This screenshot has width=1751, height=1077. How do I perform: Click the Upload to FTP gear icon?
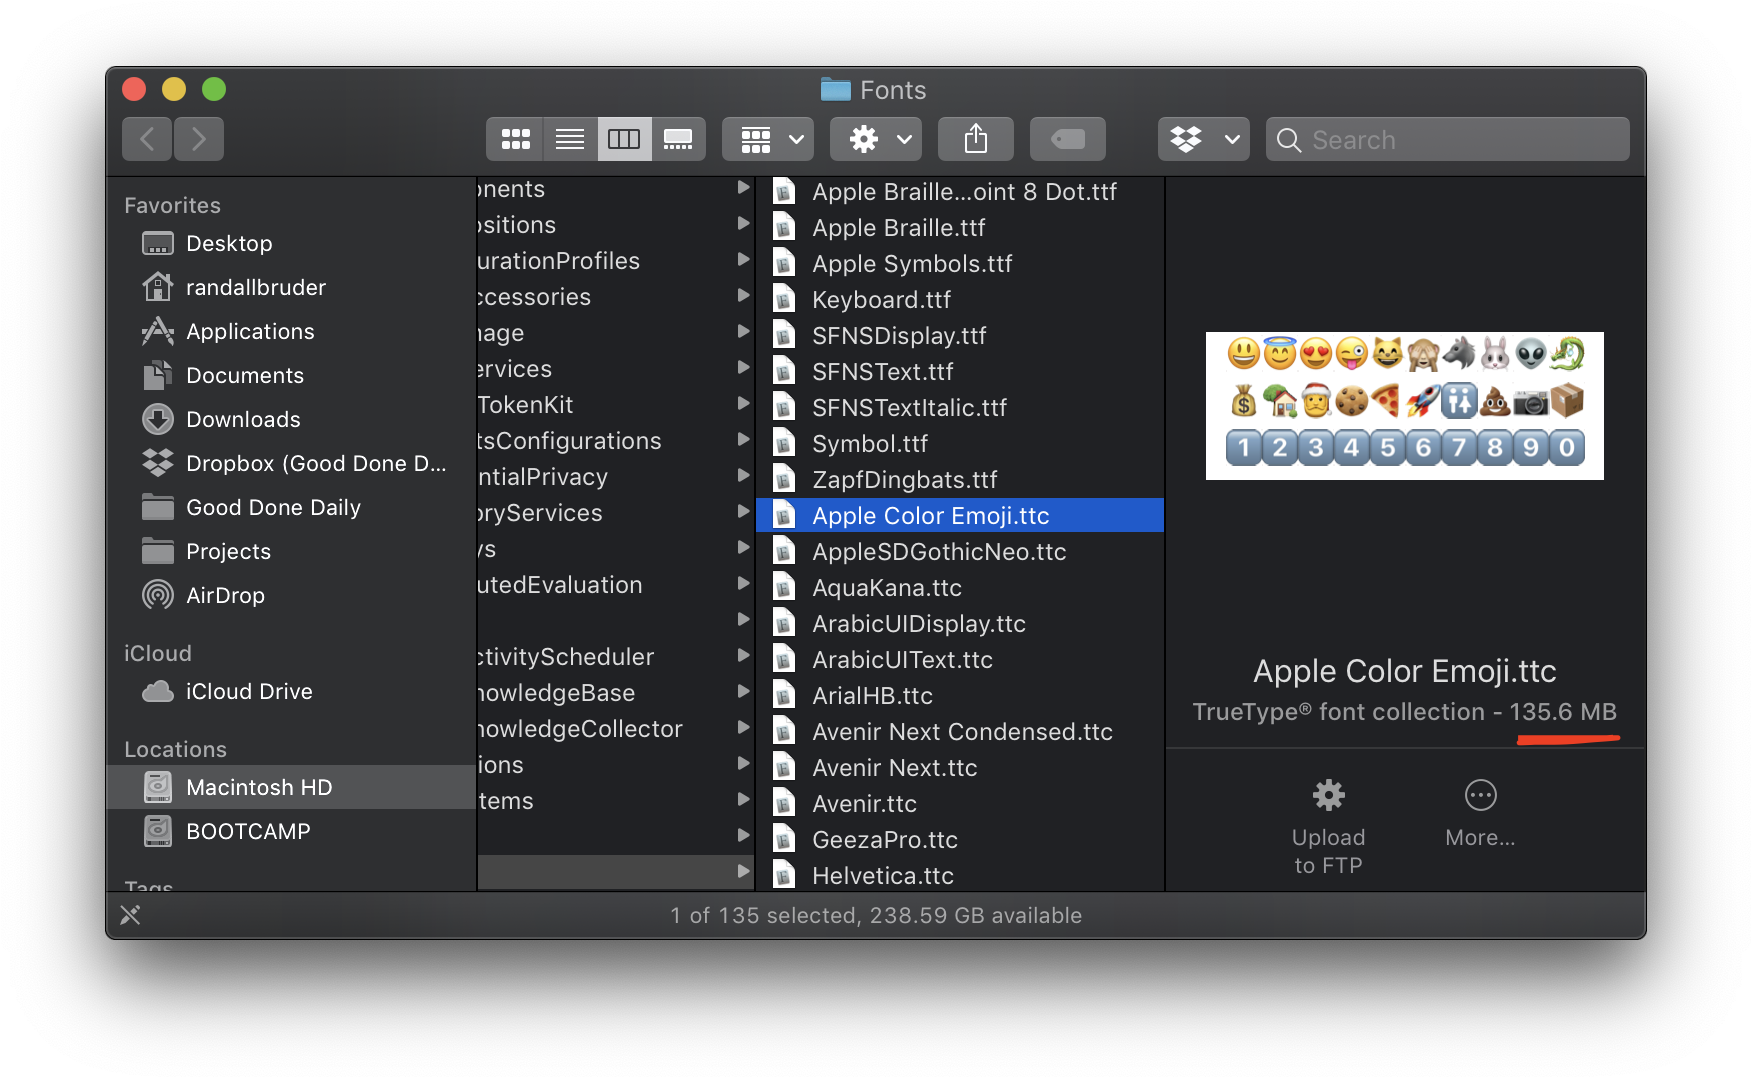pos(1327,795)
